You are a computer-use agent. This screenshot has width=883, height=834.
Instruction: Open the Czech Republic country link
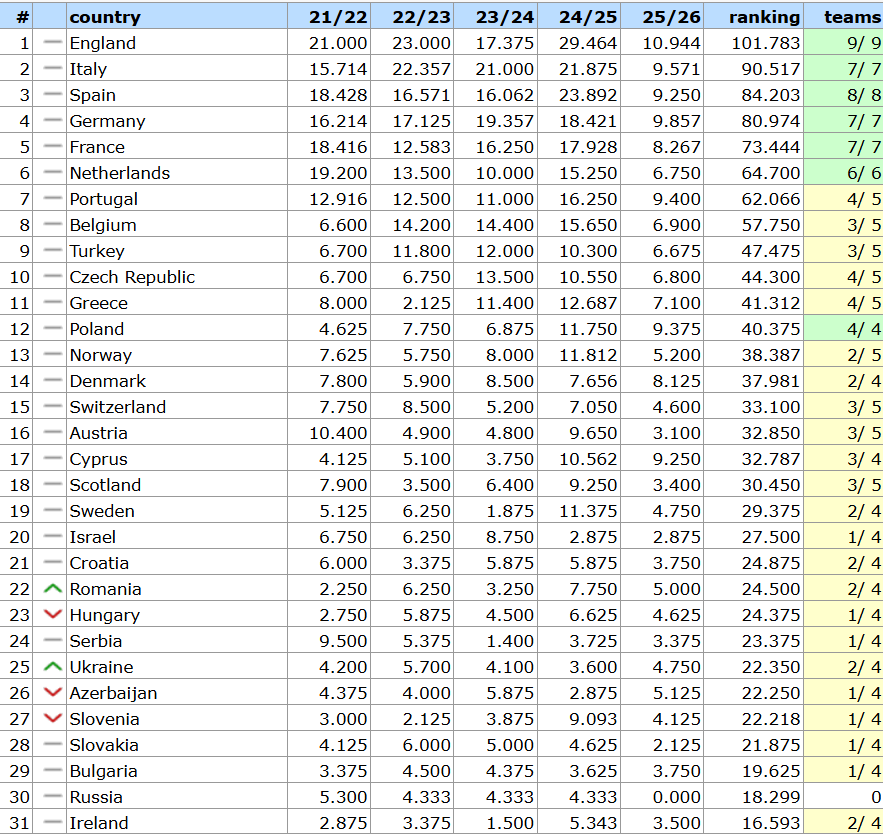132,277
